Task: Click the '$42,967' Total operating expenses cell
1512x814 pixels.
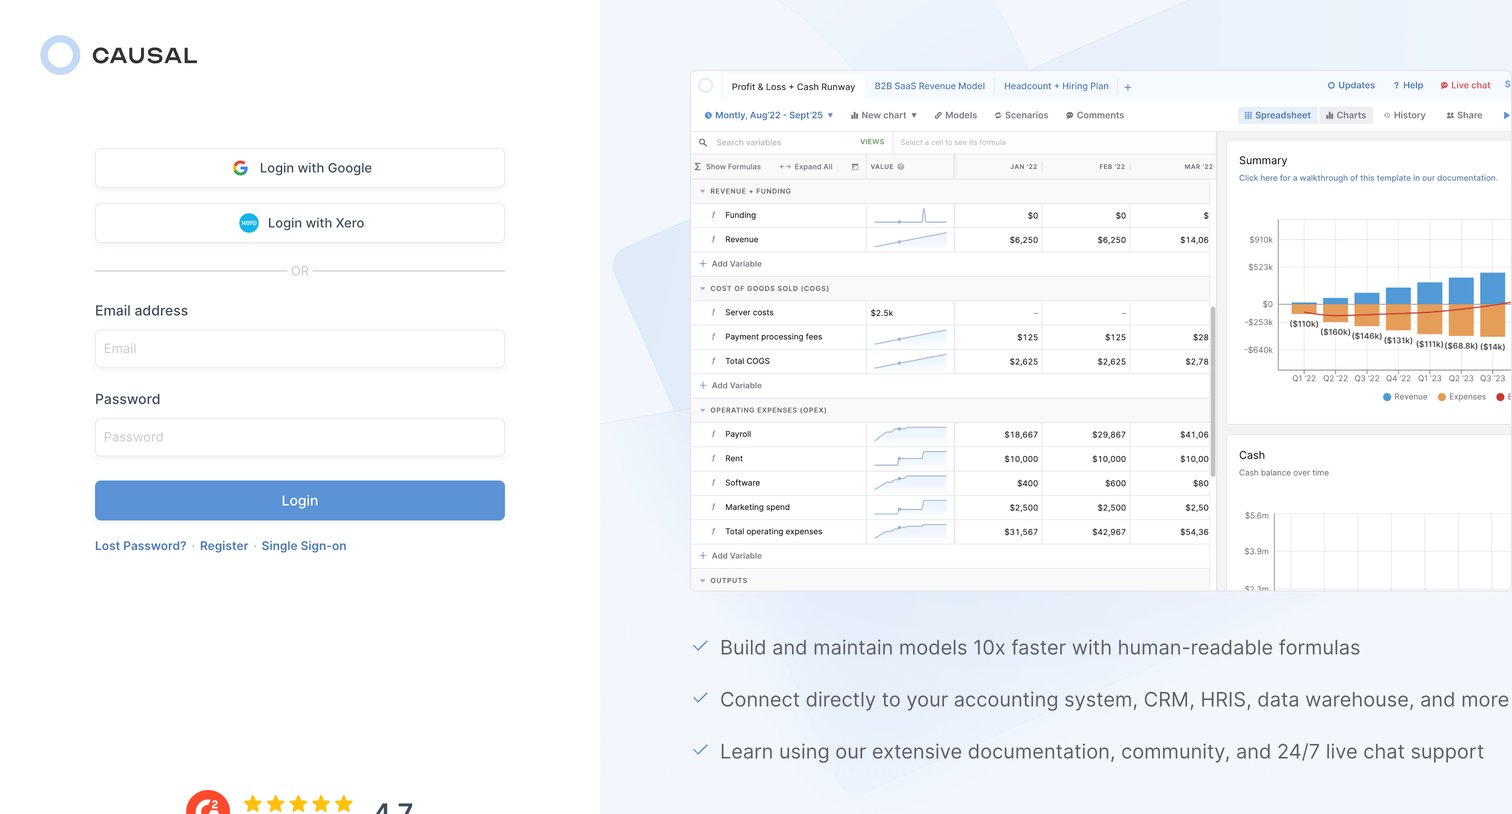Action: point(1109,532)
